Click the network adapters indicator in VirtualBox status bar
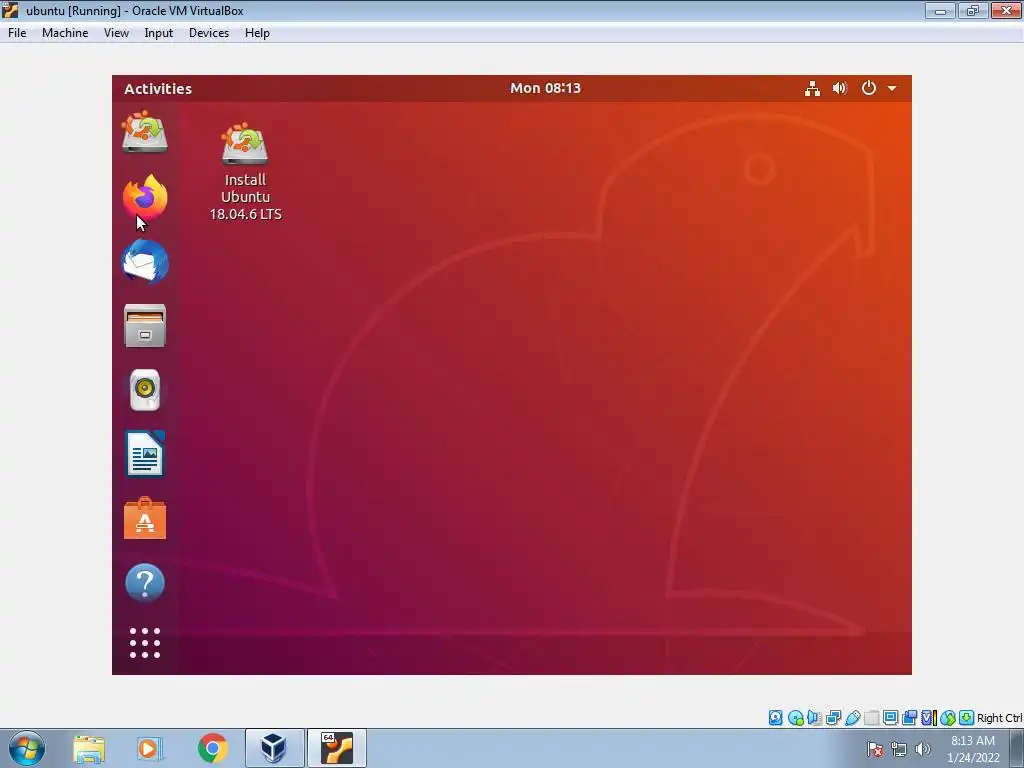The width and height of the screenshot is (1024, 768). (x=833, y=718)
